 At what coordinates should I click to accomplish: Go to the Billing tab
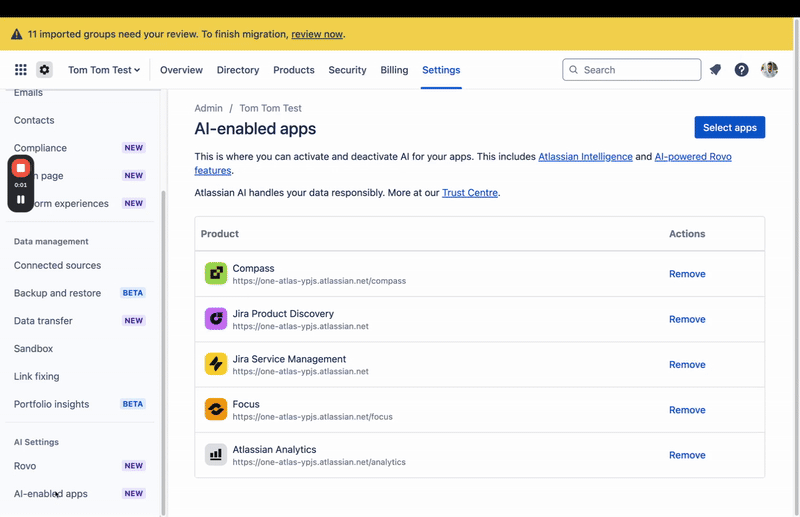click(394, 70)
